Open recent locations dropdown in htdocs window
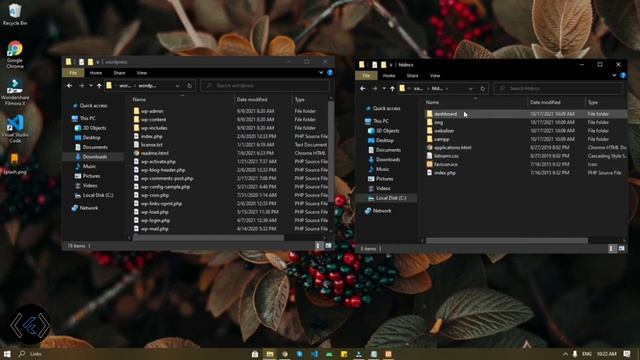 pos(384,89)
